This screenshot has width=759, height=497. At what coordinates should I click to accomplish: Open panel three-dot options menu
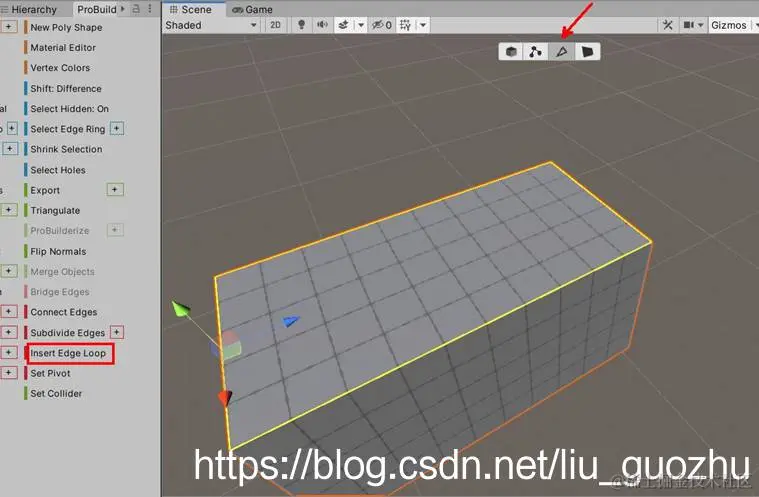[150, 9]
